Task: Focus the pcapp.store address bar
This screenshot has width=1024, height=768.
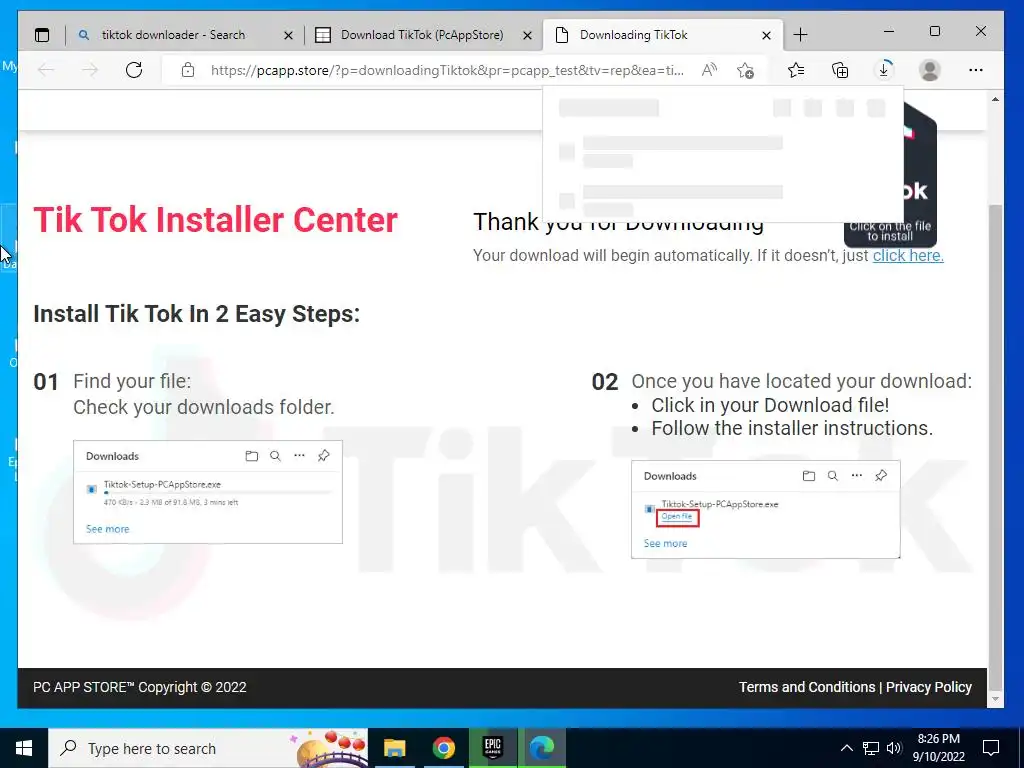Action: coord(447,70)
